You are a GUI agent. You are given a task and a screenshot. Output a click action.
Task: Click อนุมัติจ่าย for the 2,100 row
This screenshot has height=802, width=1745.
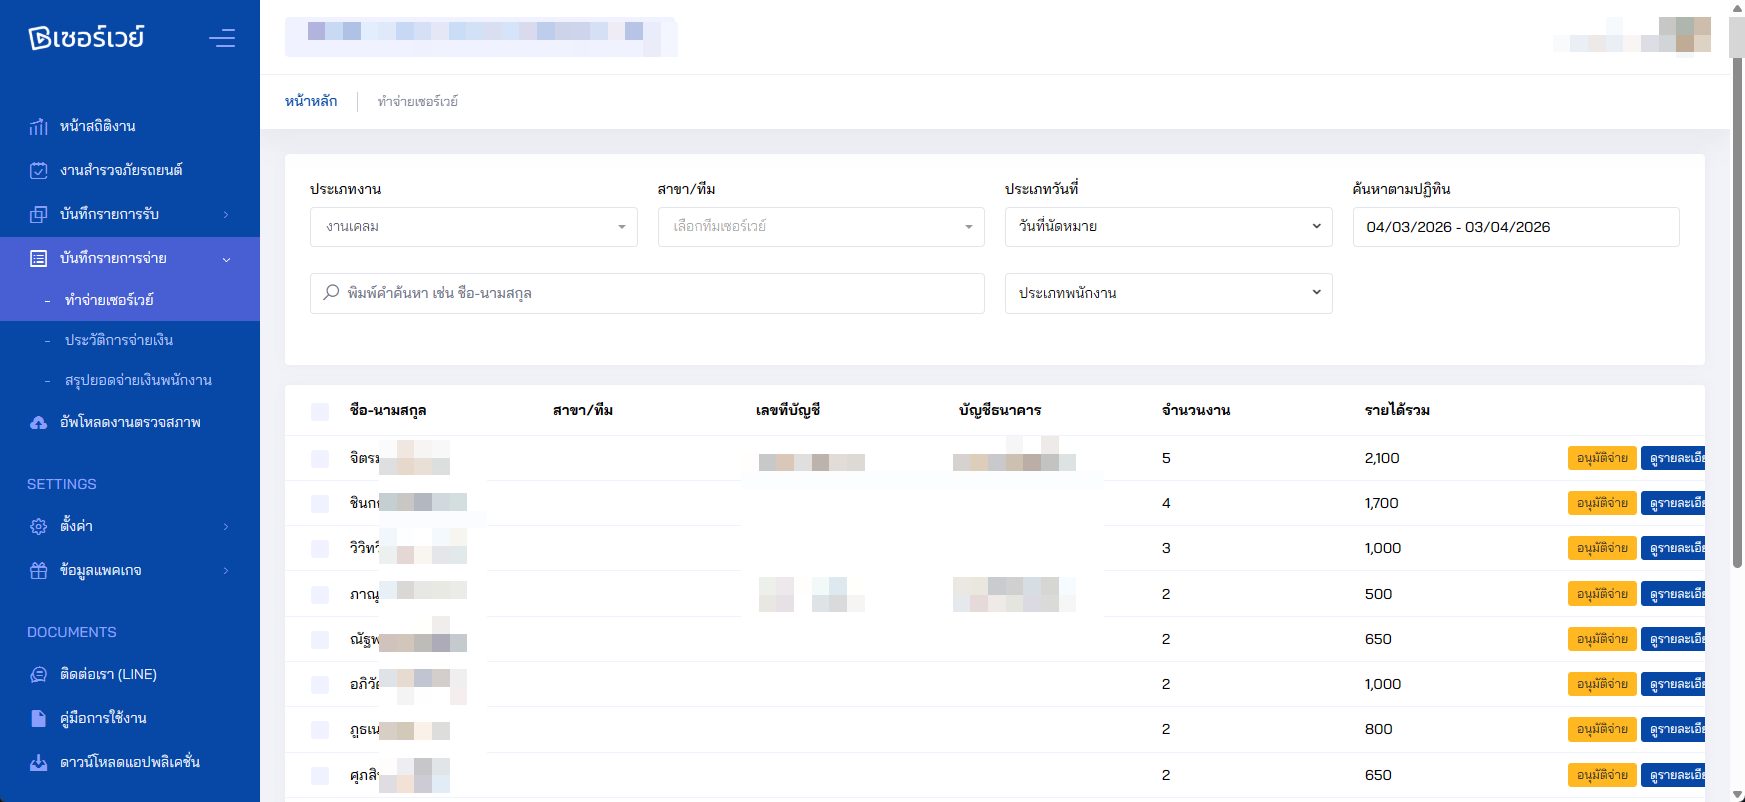(1601, 458)
